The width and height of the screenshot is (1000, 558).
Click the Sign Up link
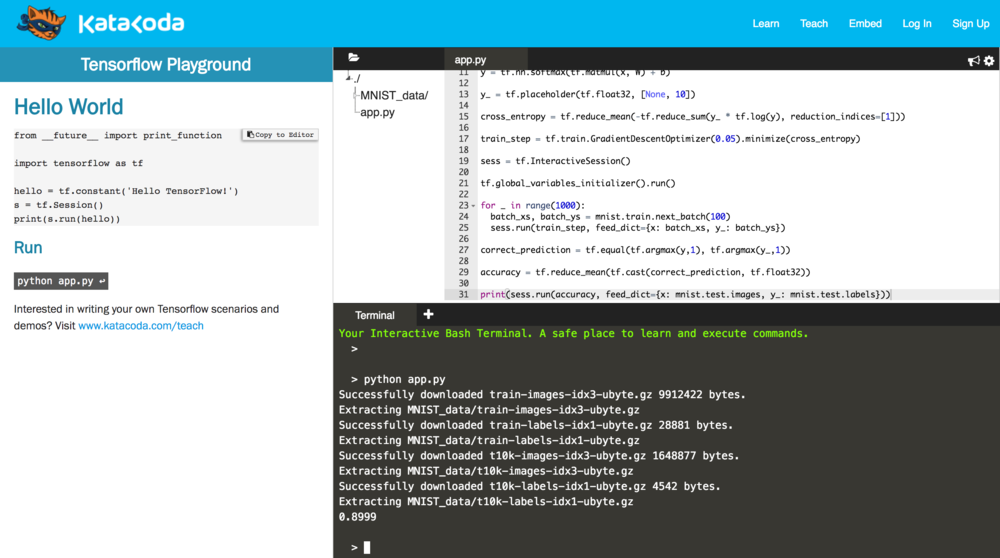pyautogui.click(x=971, y=24)
